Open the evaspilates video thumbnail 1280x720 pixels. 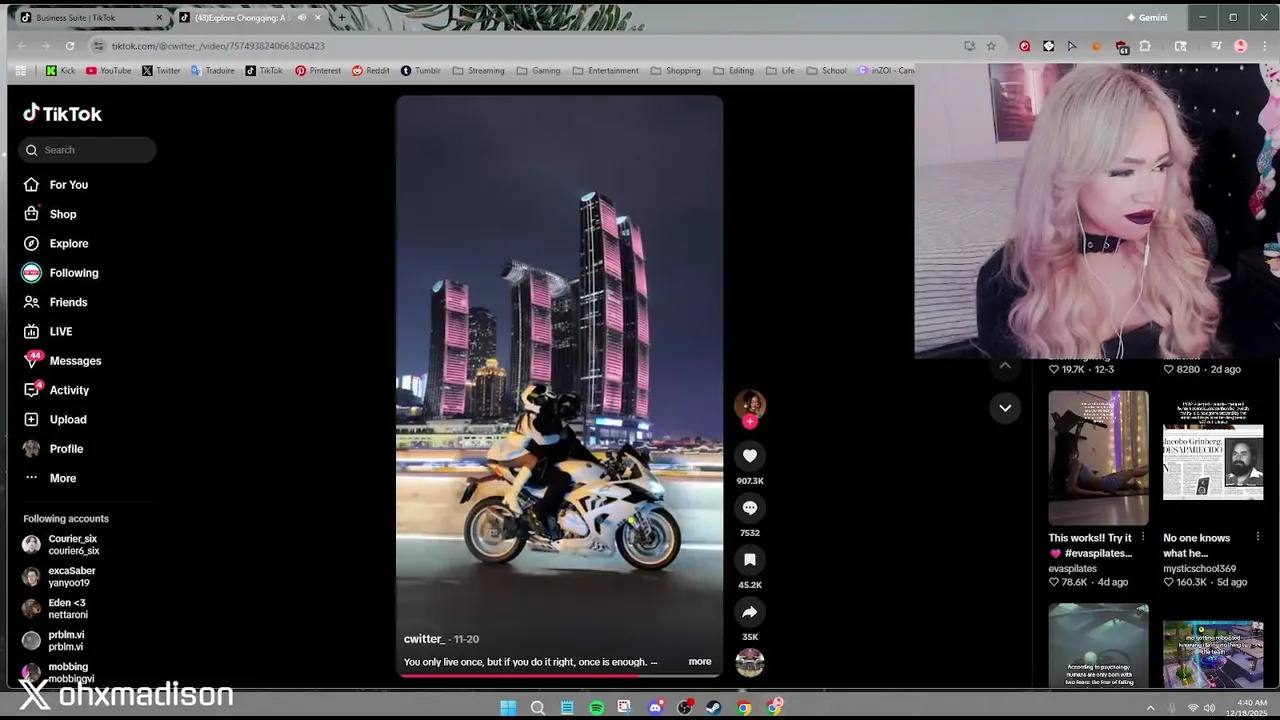(x=1098, y=458)
